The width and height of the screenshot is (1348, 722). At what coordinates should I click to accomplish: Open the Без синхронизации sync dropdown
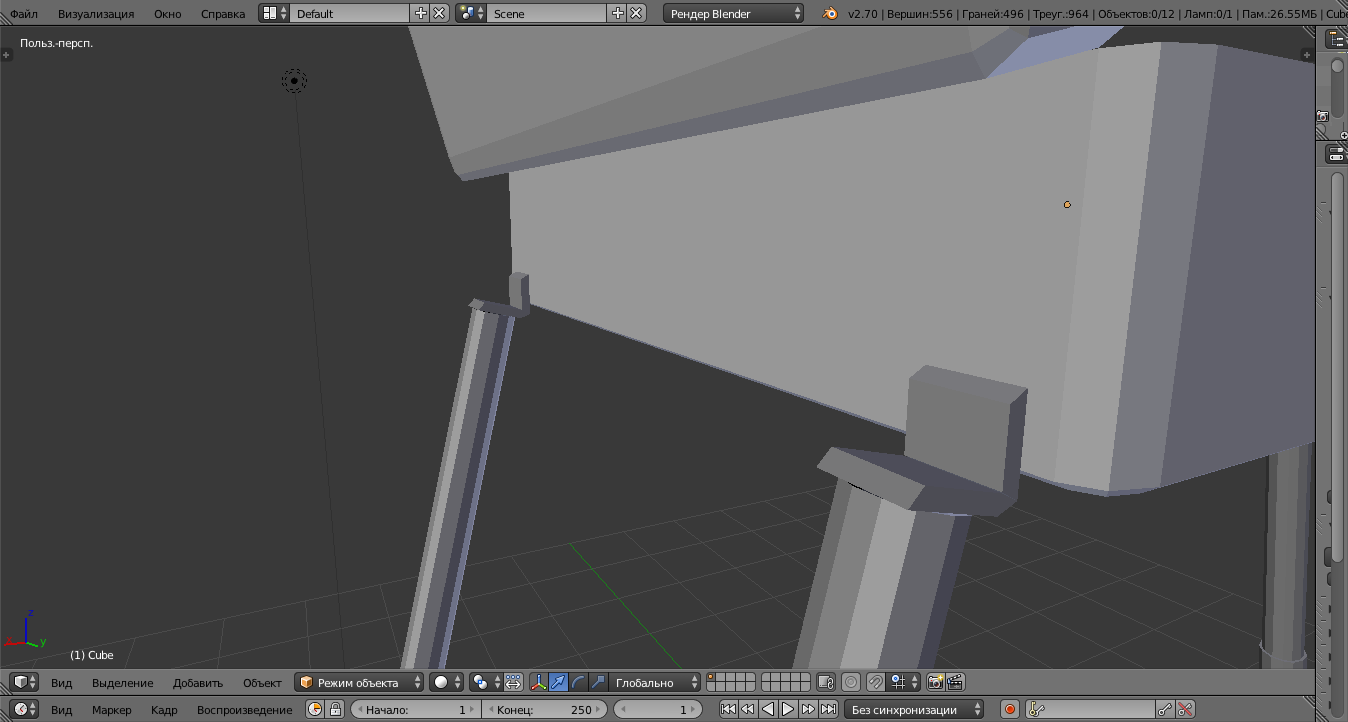pyautogui.click(x=914, y=709)
